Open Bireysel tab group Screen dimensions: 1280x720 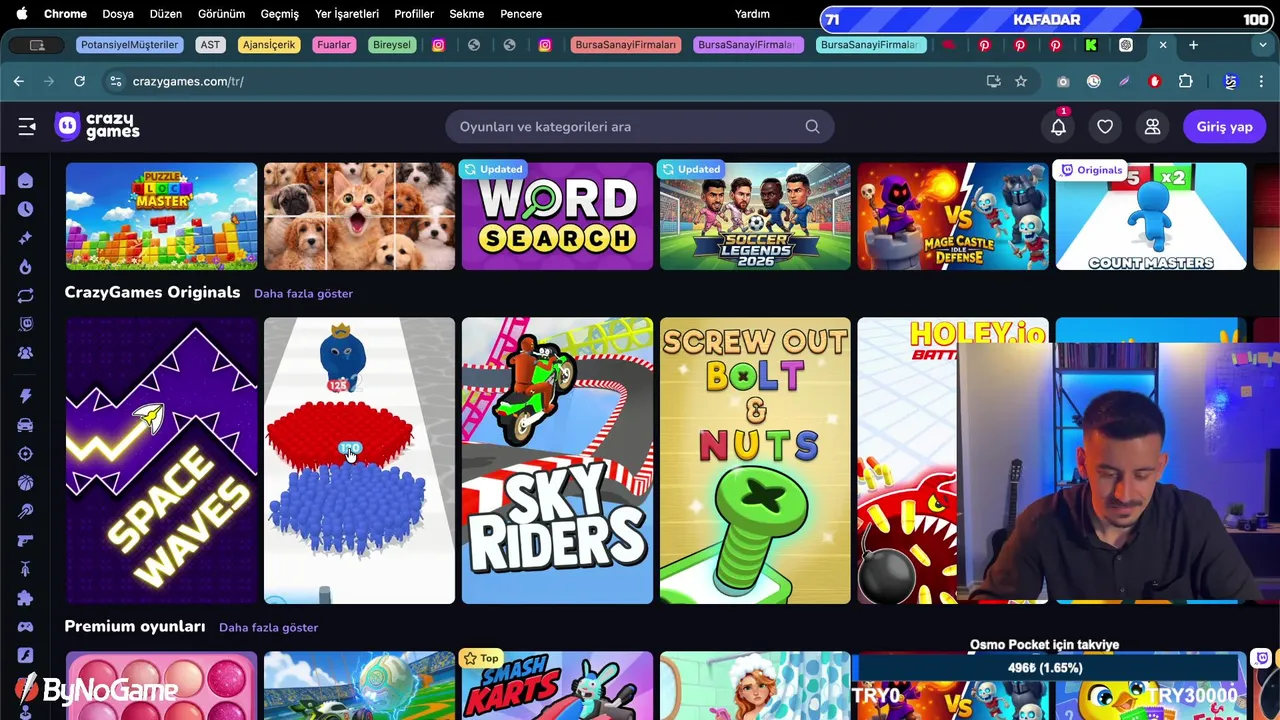tap(392, 45)
